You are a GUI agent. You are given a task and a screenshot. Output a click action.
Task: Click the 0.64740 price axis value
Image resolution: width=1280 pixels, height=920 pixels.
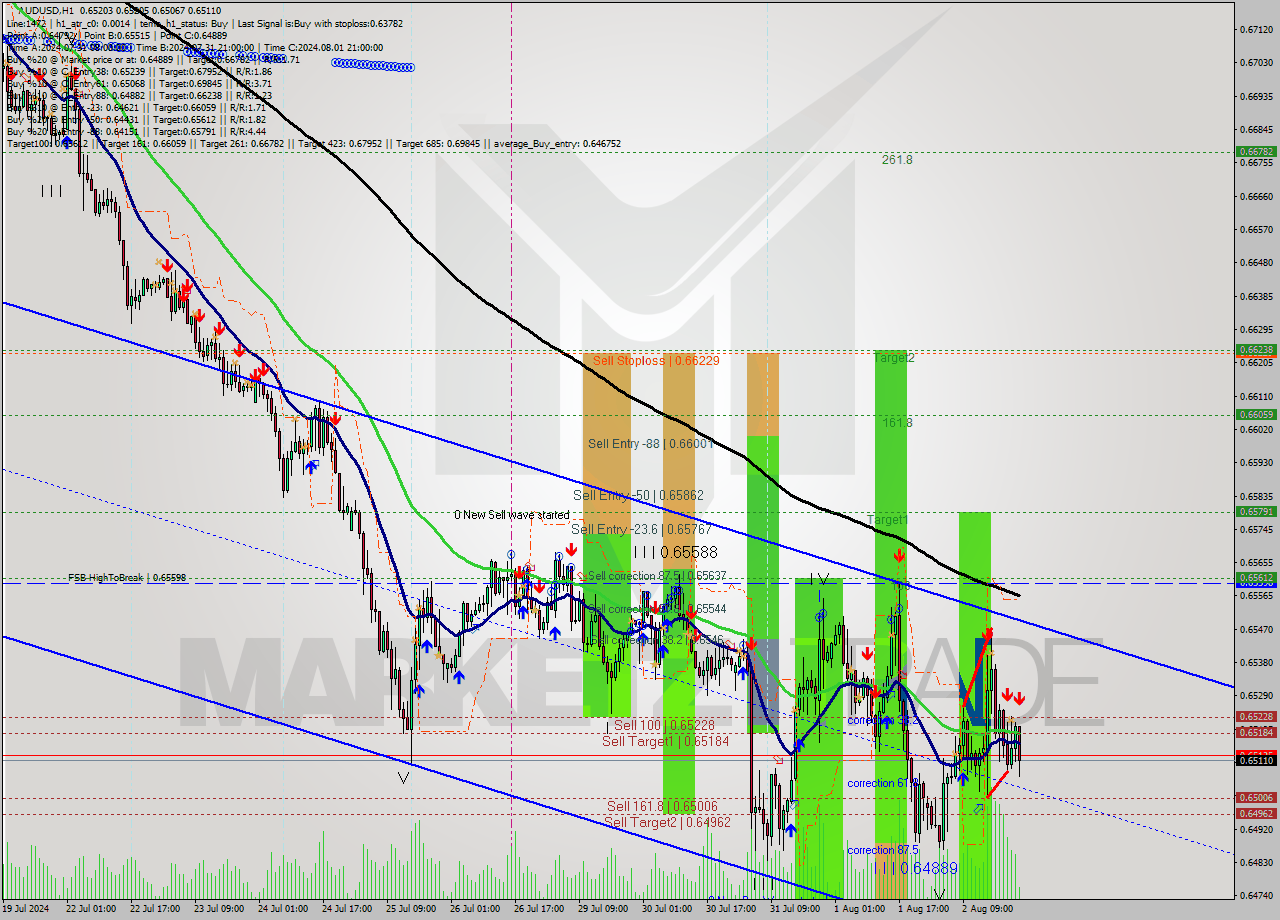click(1256, 895)
